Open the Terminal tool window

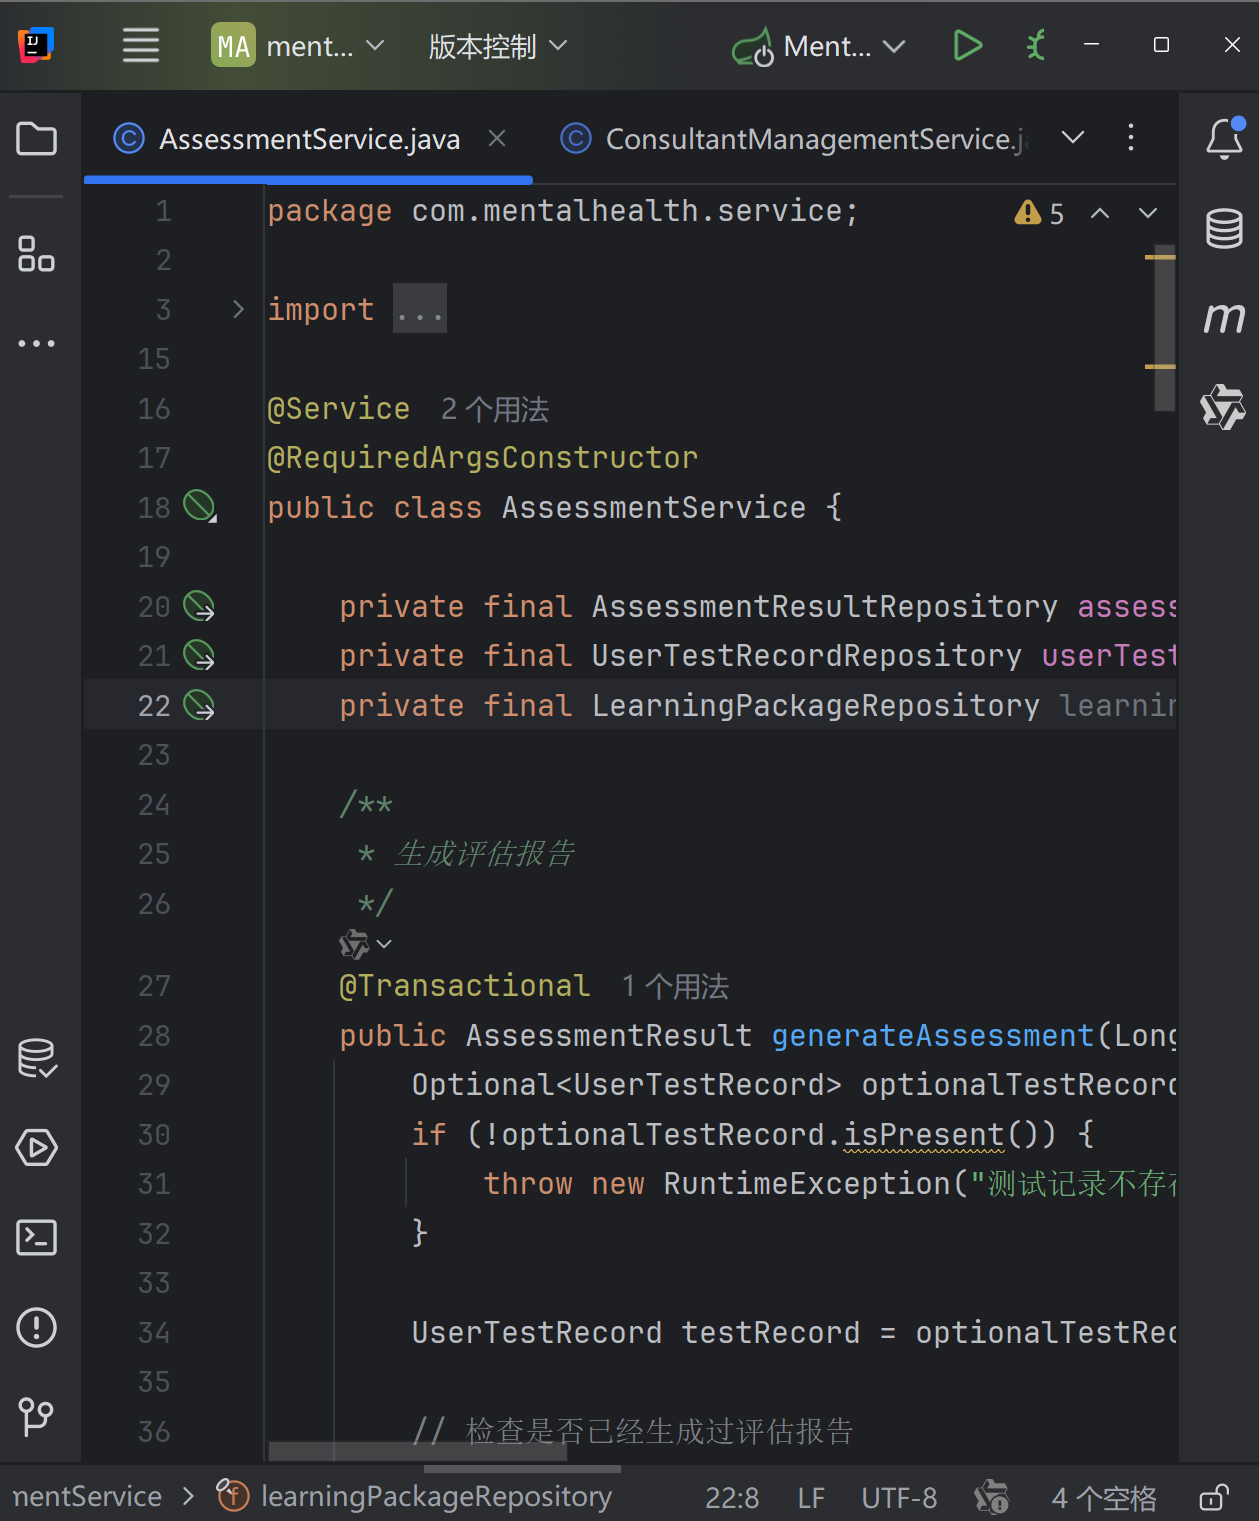37,1238
